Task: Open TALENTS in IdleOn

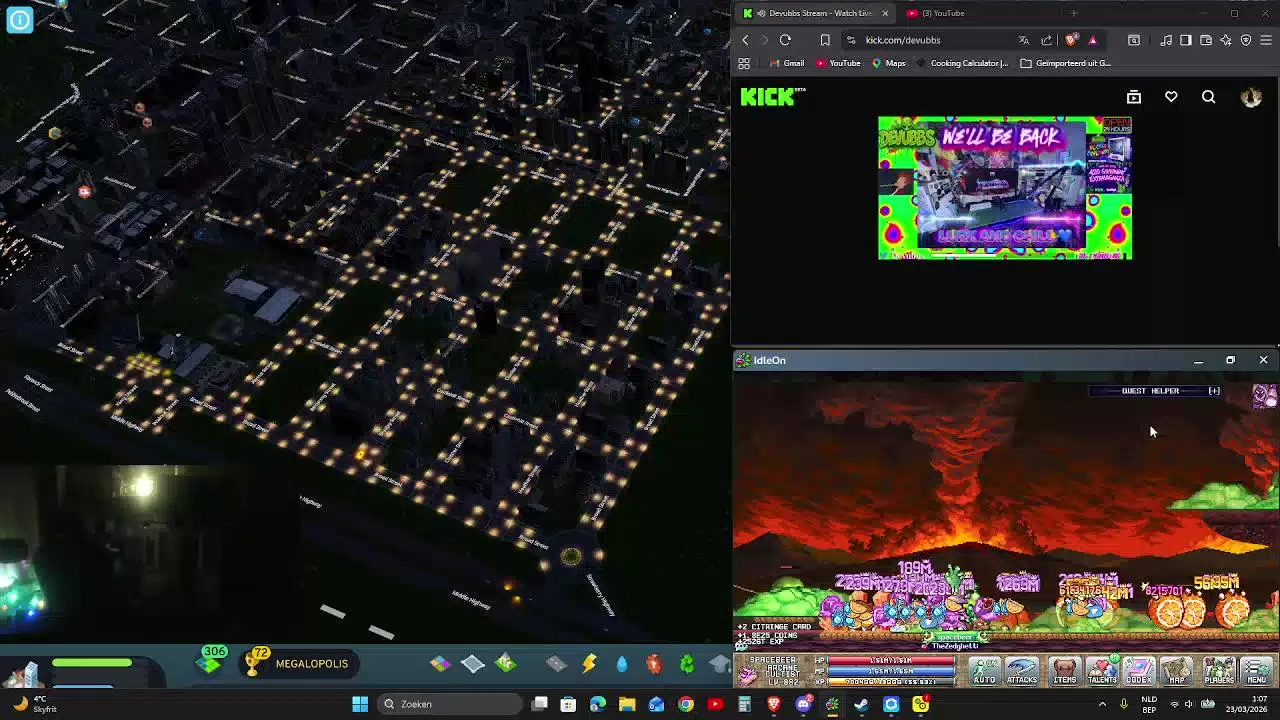Action: (1102, 671)
